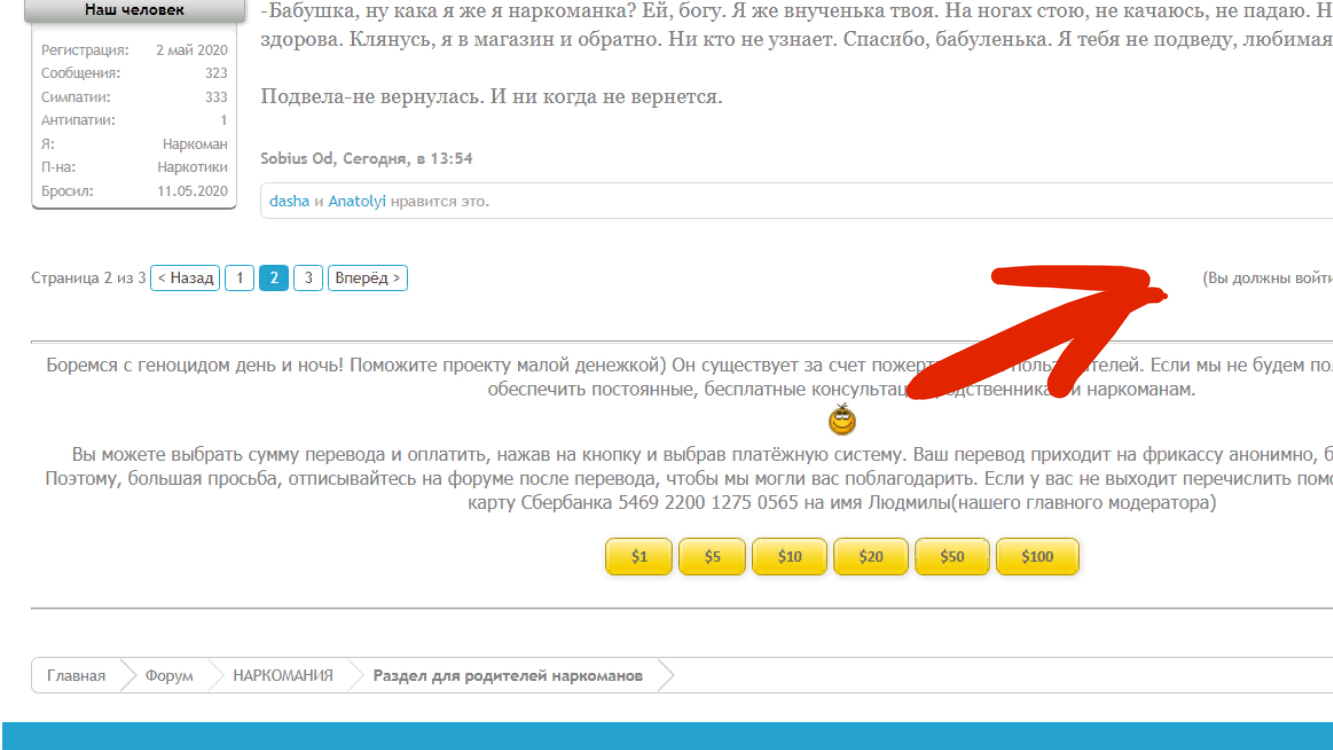Click the П-на value Наркотики
Screen dimensions: 1333x750
(192, 167)
